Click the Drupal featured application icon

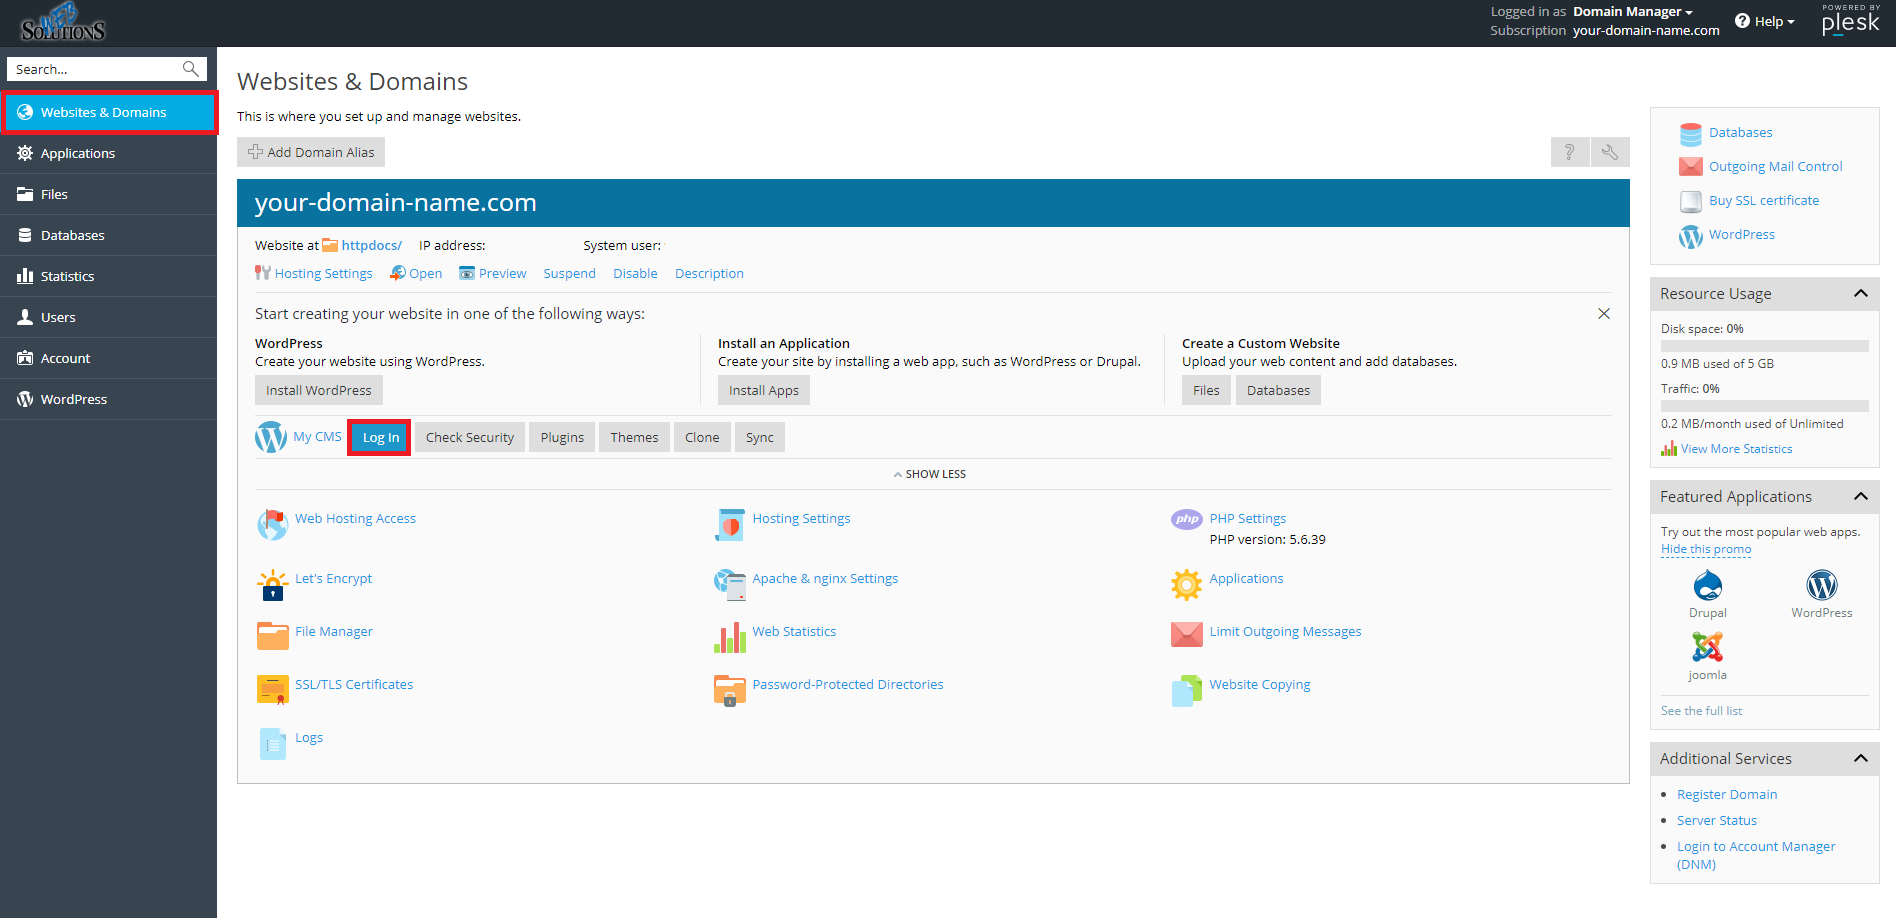point(1707,585)
